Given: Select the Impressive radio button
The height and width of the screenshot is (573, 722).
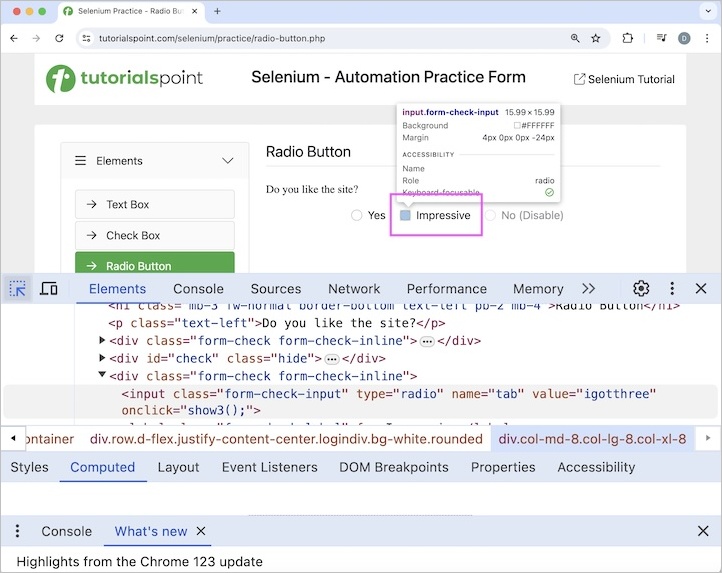Looking at the screenshot, I should point(405,216).
